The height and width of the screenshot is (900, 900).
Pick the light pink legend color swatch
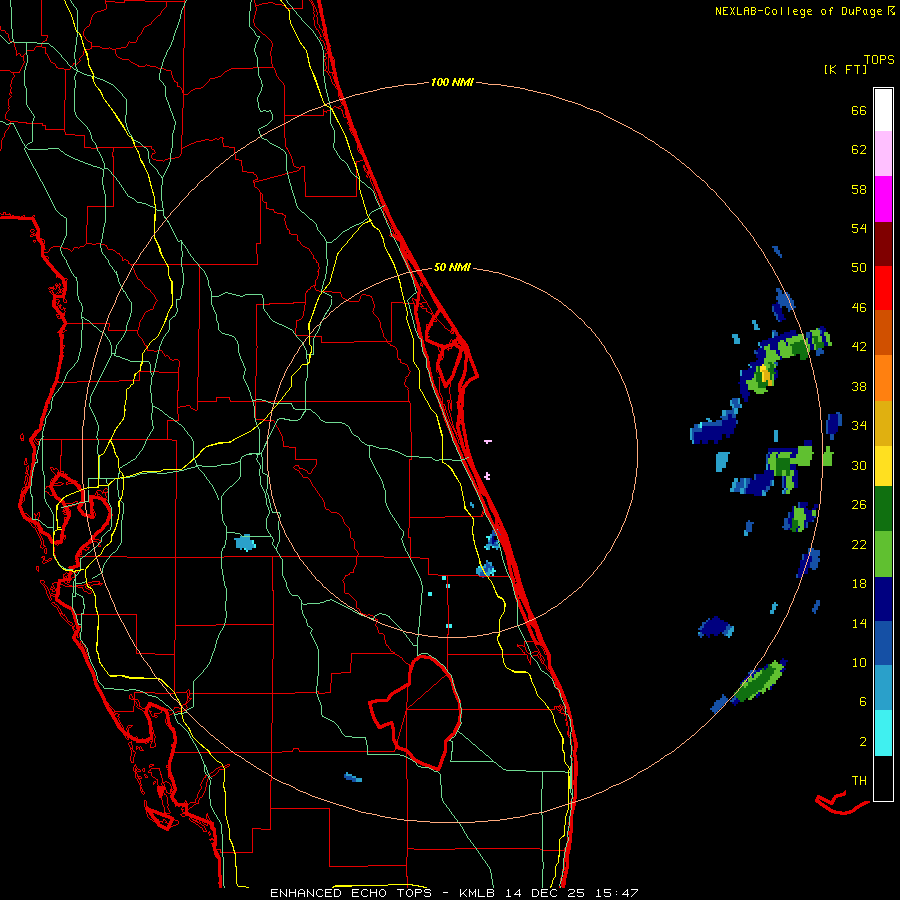(883, 154)
